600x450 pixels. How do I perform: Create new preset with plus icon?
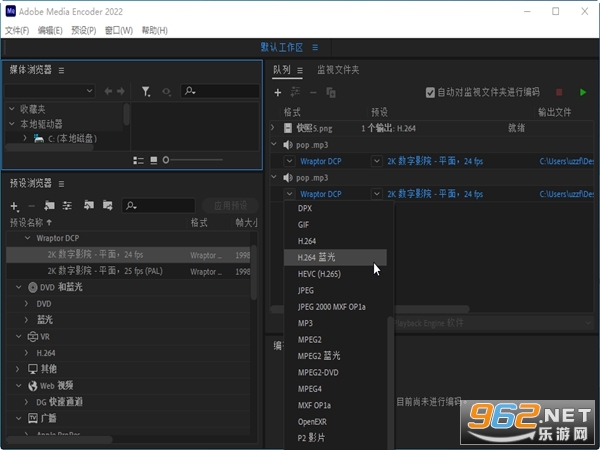pos(15,206)
